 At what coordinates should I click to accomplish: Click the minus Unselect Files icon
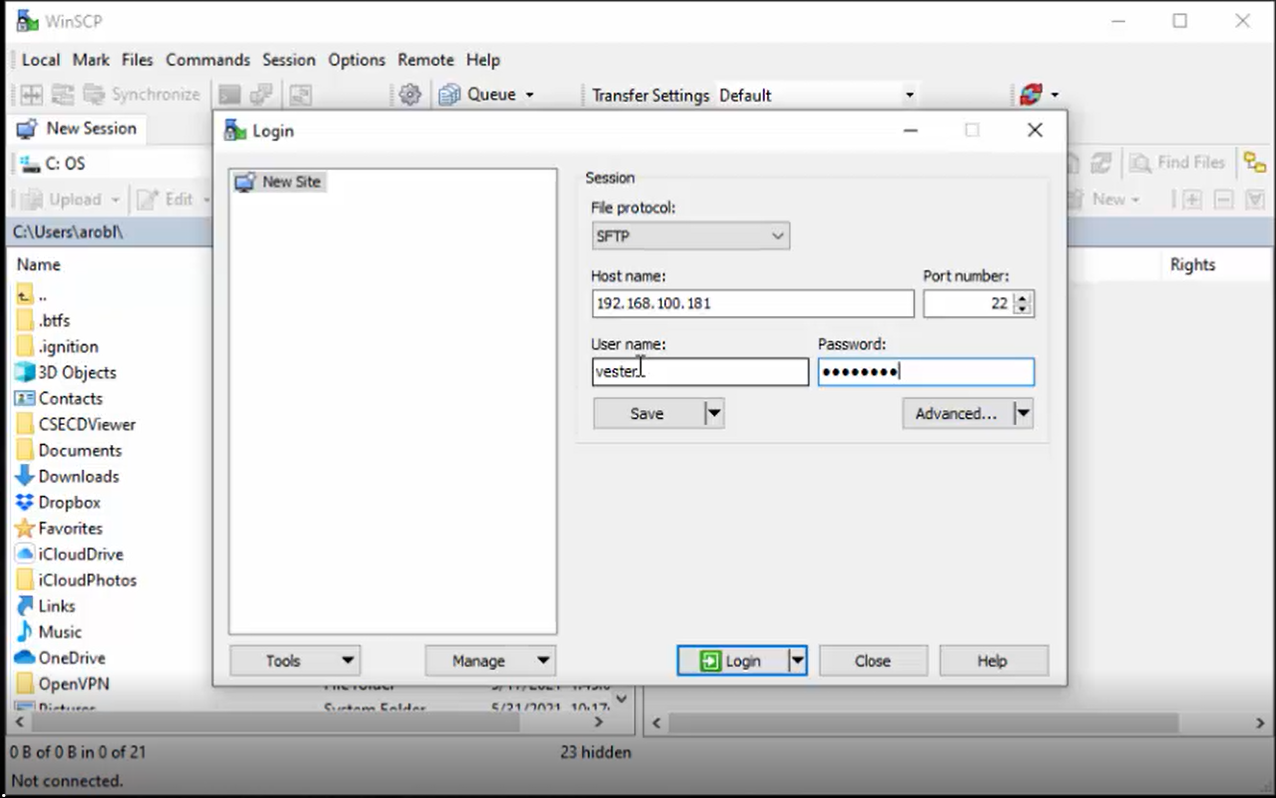pos(1224,199)
